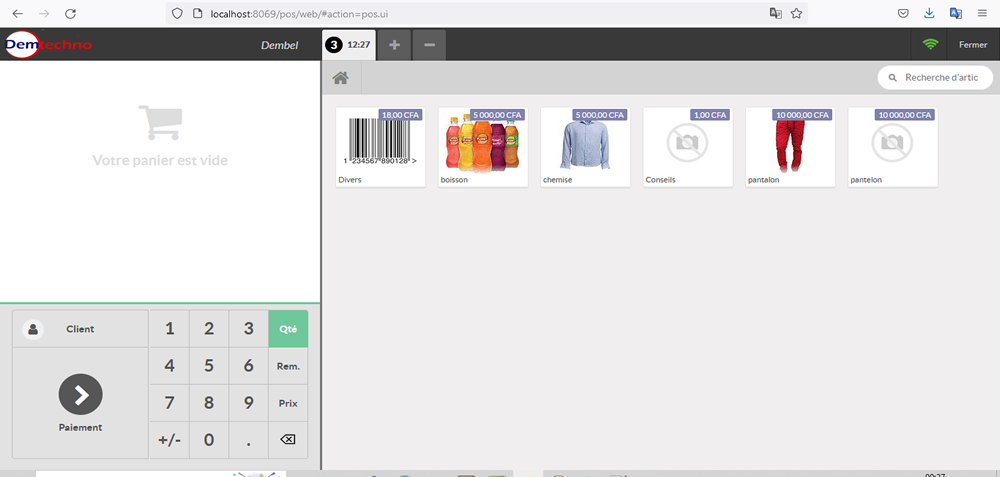Switch numpad to Prix price mode
Screen dimensions: 1000x477
[288, 403]
